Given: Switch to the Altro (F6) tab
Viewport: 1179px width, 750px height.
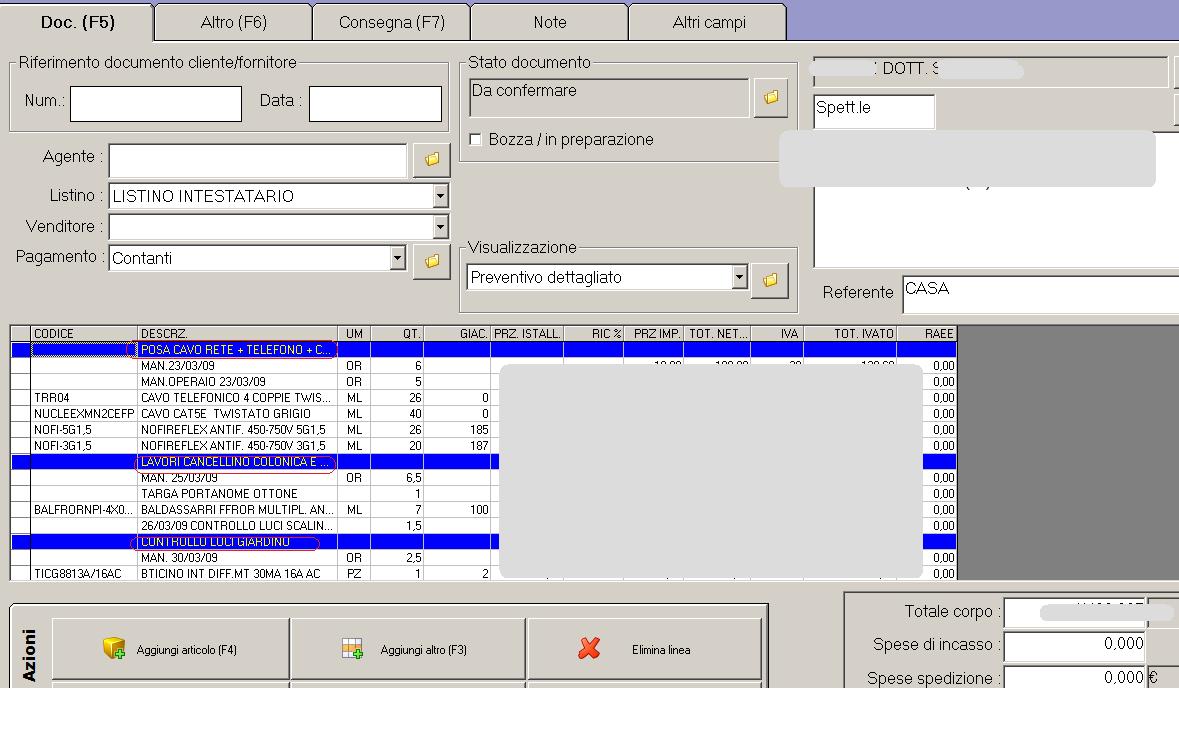Looking at the screenshot, I should tap(234, 23).
